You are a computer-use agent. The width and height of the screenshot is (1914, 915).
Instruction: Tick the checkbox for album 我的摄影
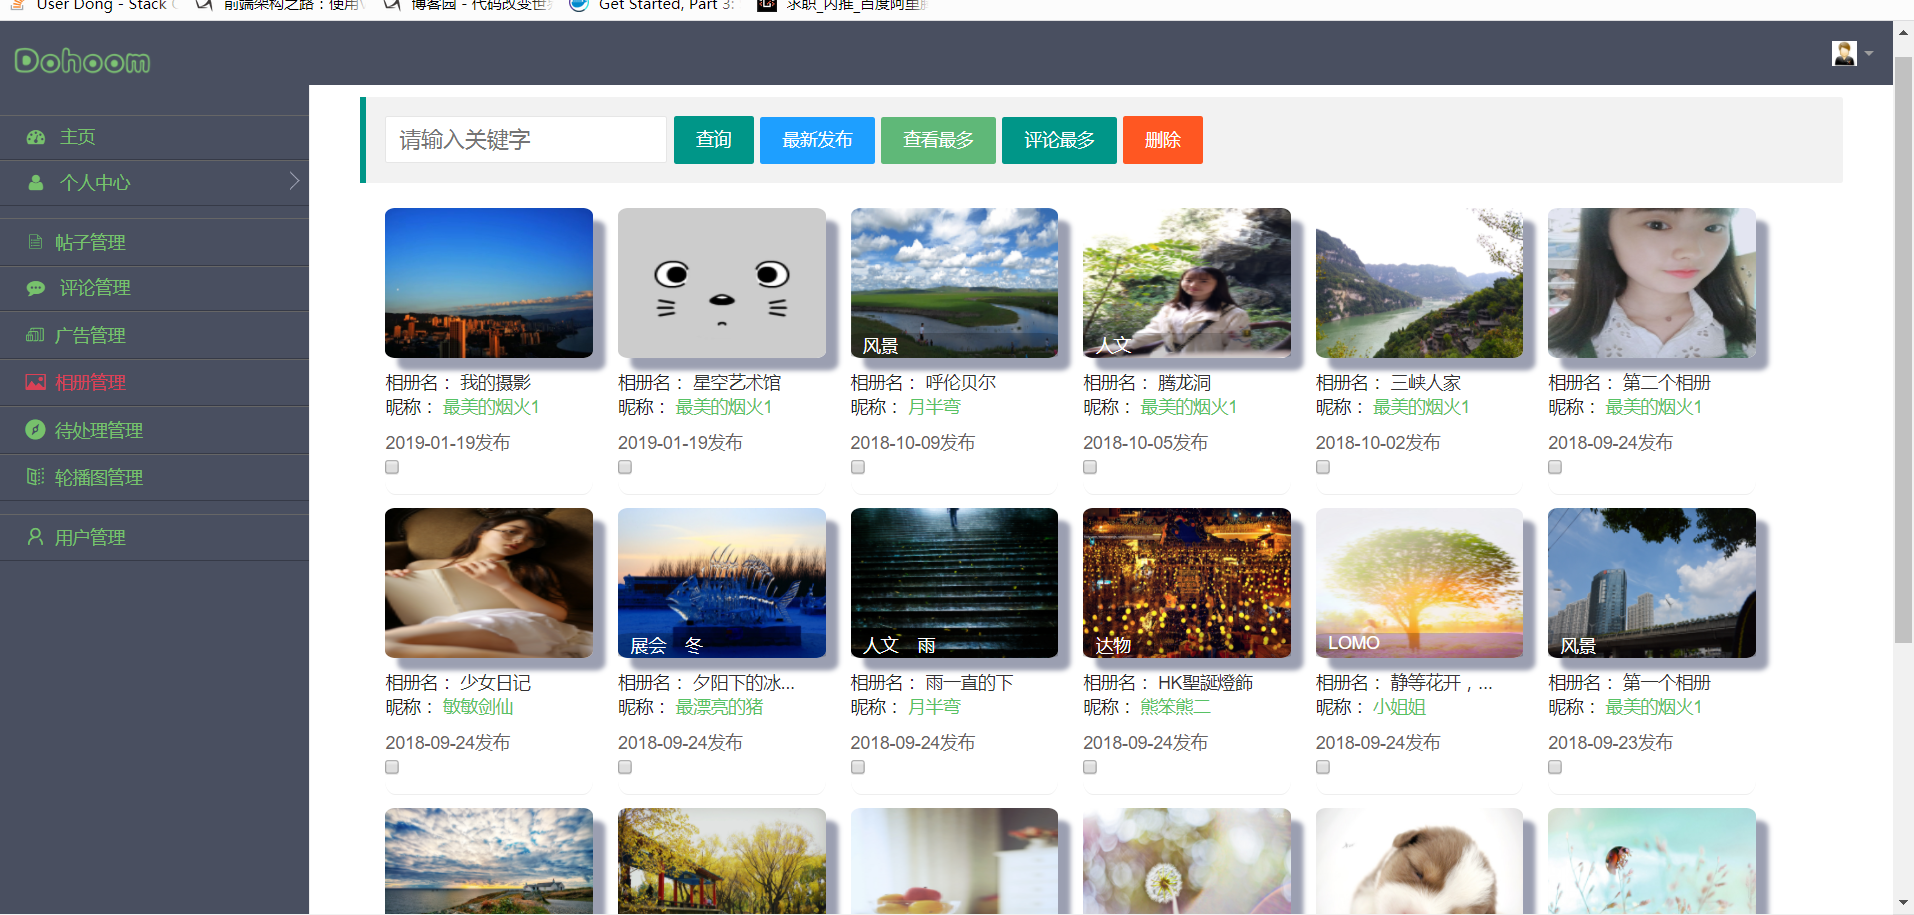coord(392,467)
